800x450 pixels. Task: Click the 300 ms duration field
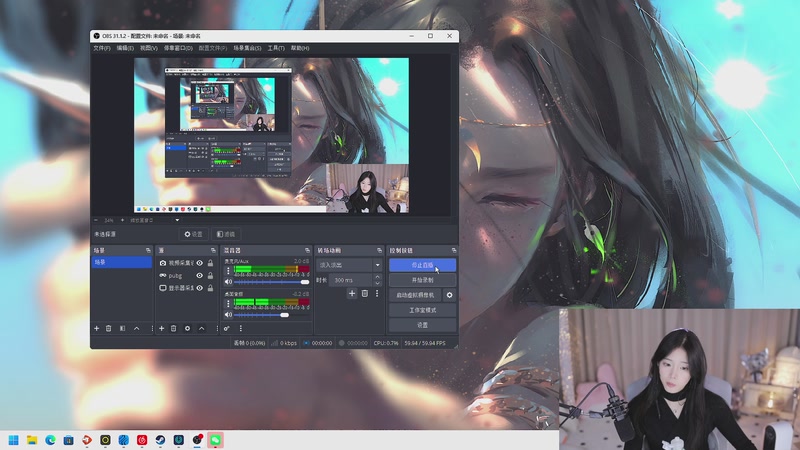pos(352,280)
